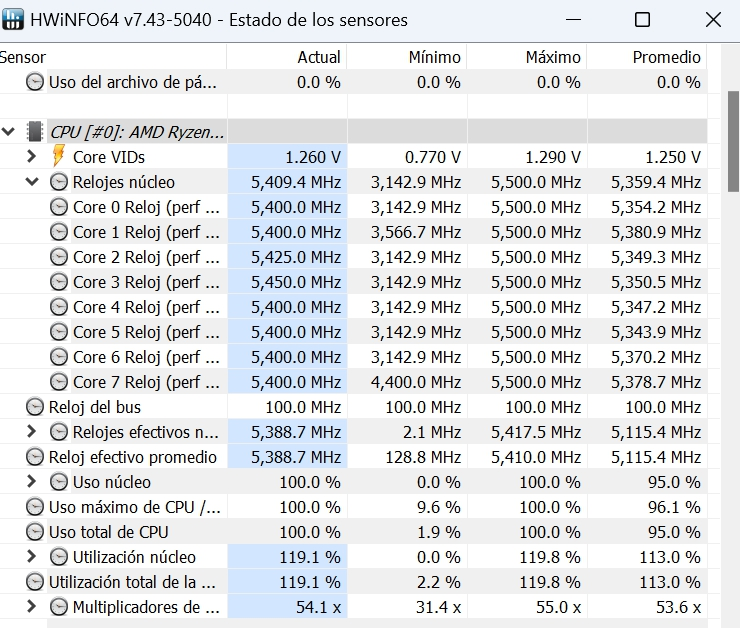Screen dimensions: 740x628
Task: Click the 96.1 % average value
Action: pos(674,507)
